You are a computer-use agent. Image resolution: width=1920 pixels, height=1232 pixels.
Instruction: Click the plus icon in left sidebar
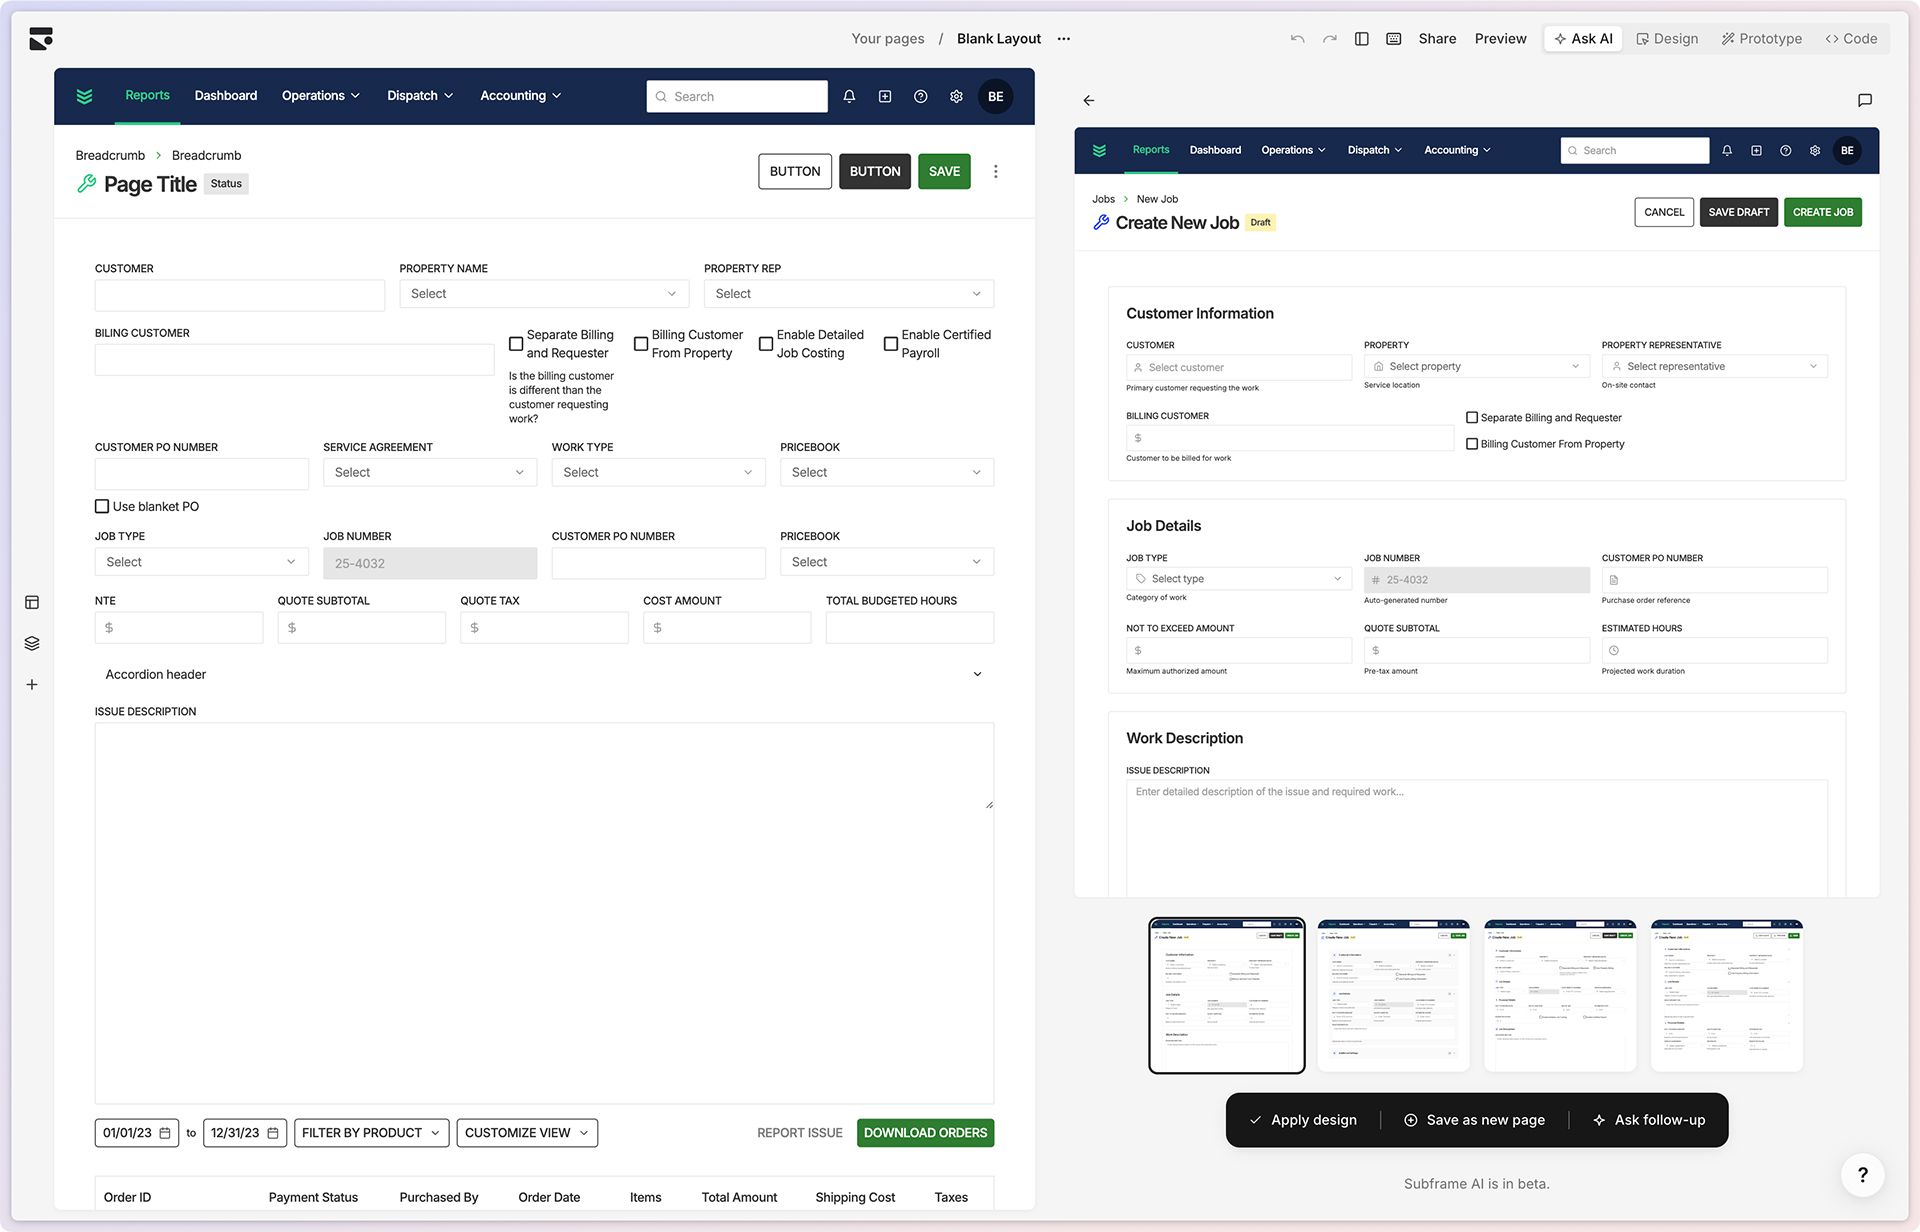tap(32, 685)
